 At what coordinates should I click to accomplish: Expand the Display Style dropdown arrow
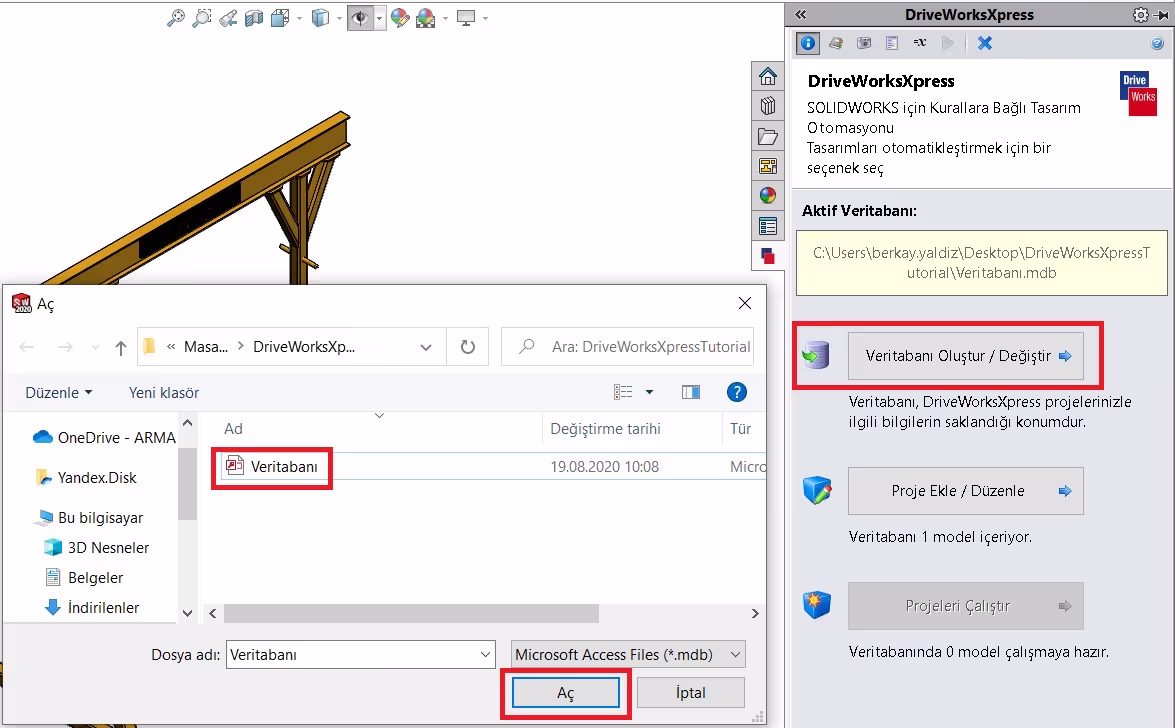click(339, 18)
